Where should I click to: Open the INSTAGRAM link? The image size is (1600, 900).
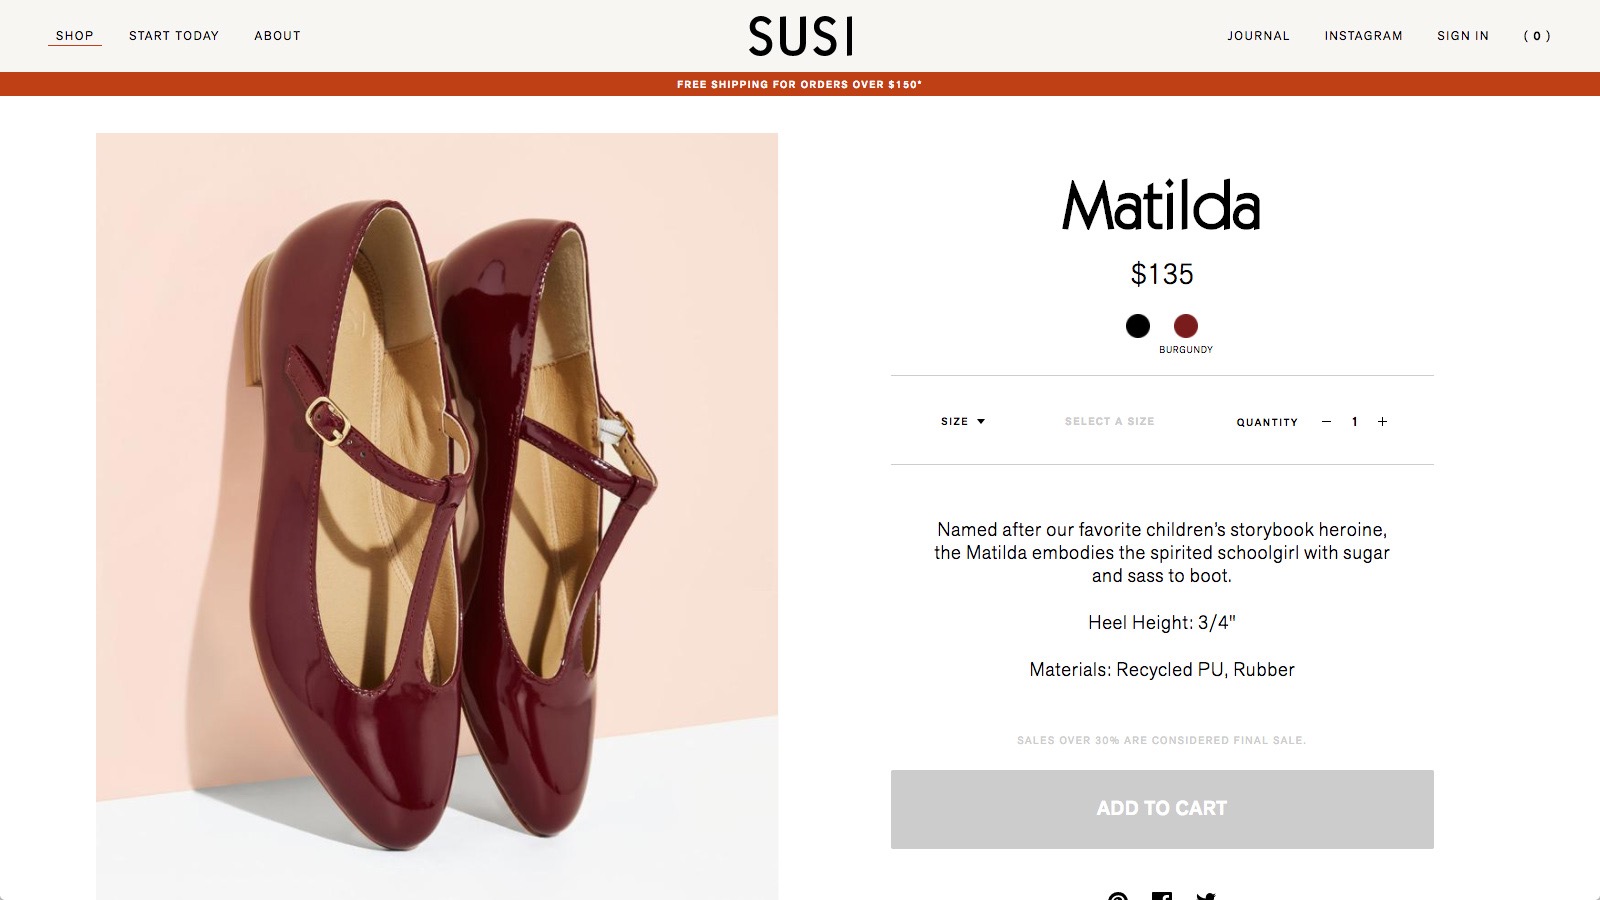(1363, 35)
